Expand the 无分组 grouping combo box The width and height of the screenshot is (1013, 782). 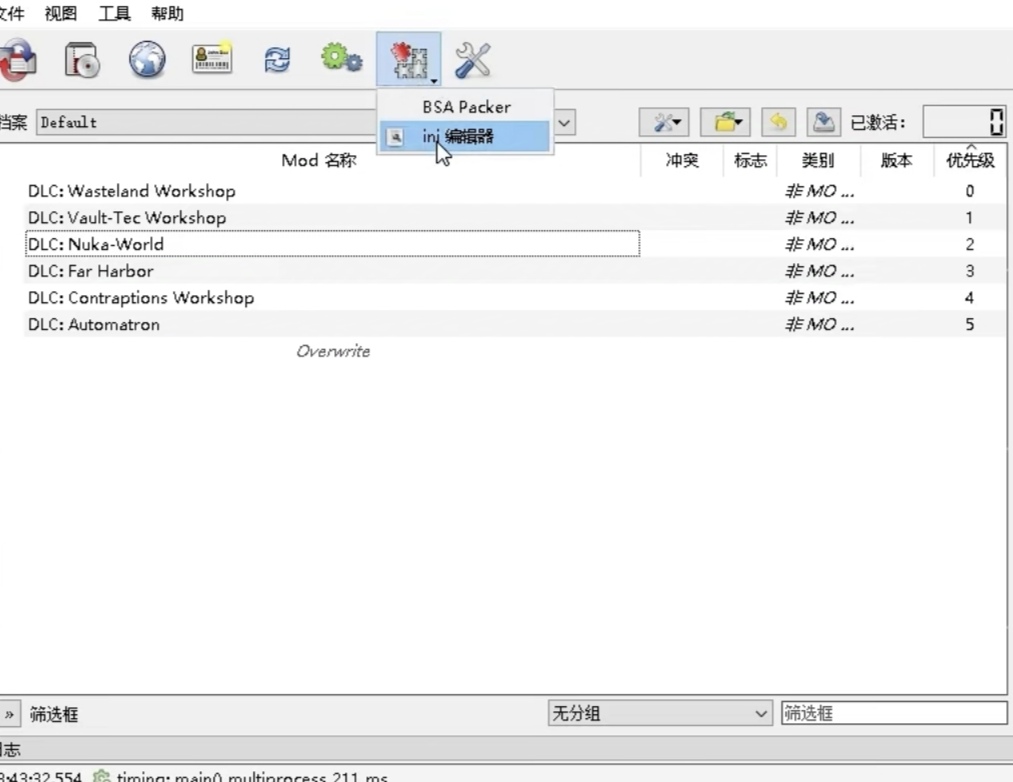660,713
